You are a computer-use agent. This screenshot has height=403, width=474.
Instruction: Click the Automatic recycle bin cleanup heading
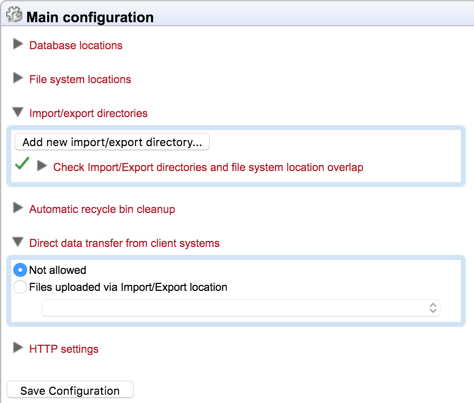[102, 209]
